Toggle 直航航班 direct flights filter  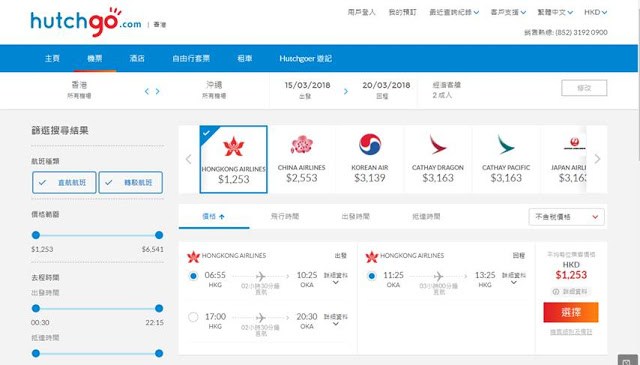click(x=64, y=182)
